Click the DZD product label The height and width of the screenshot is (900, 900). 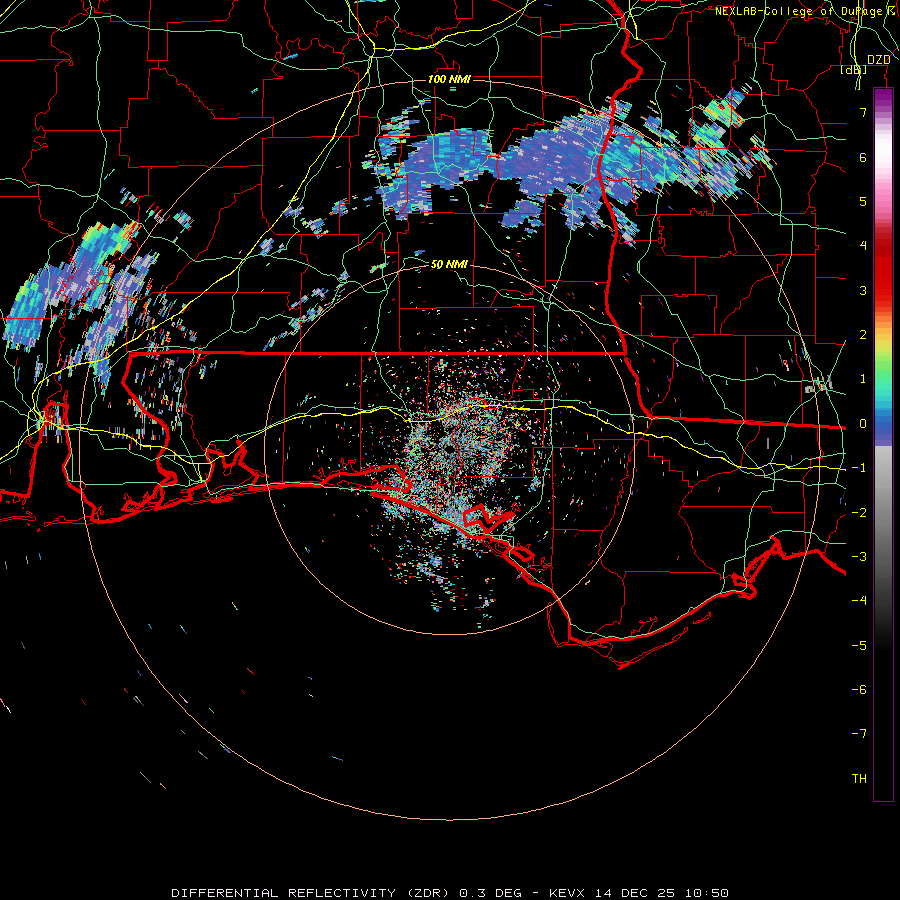879,60
